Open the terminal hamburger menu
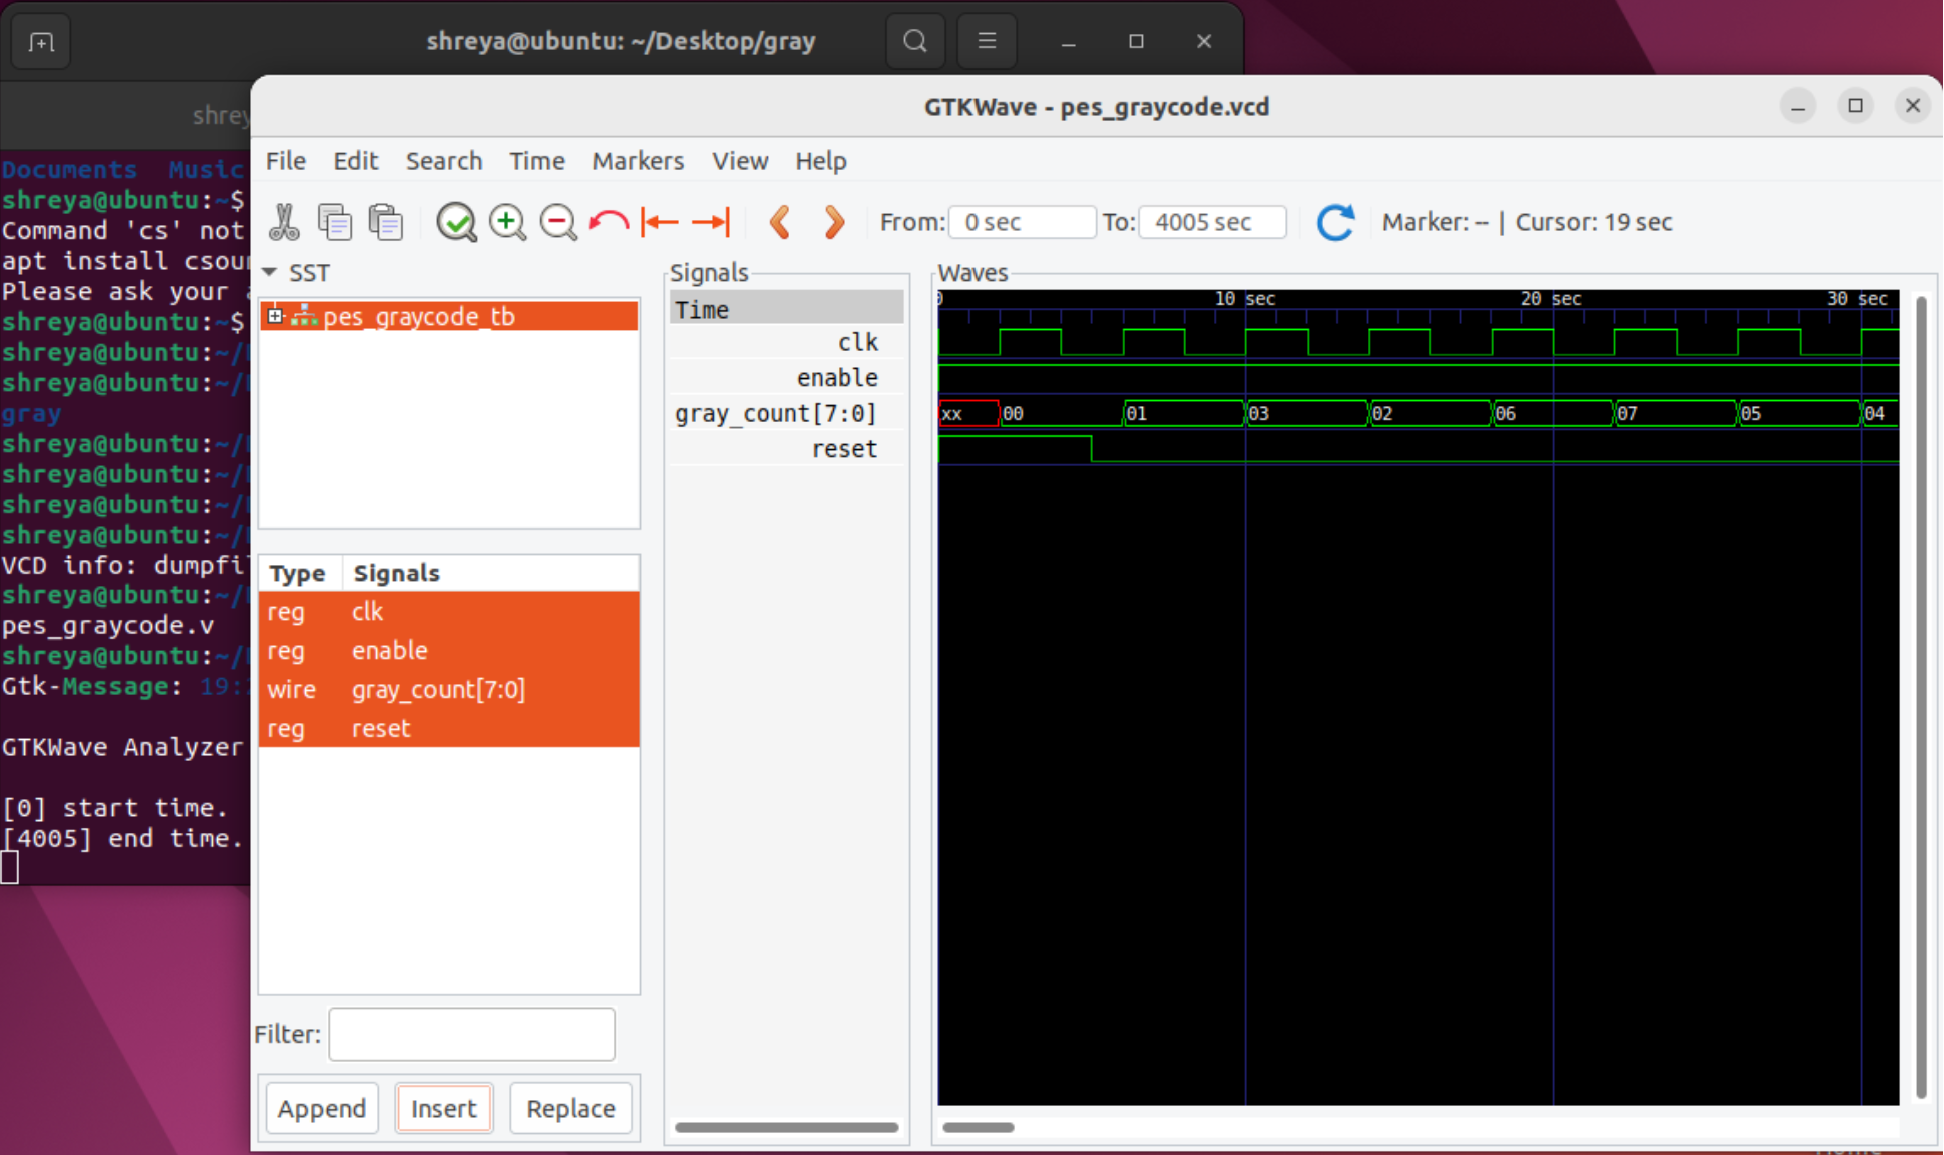 (x=986, y=41)
